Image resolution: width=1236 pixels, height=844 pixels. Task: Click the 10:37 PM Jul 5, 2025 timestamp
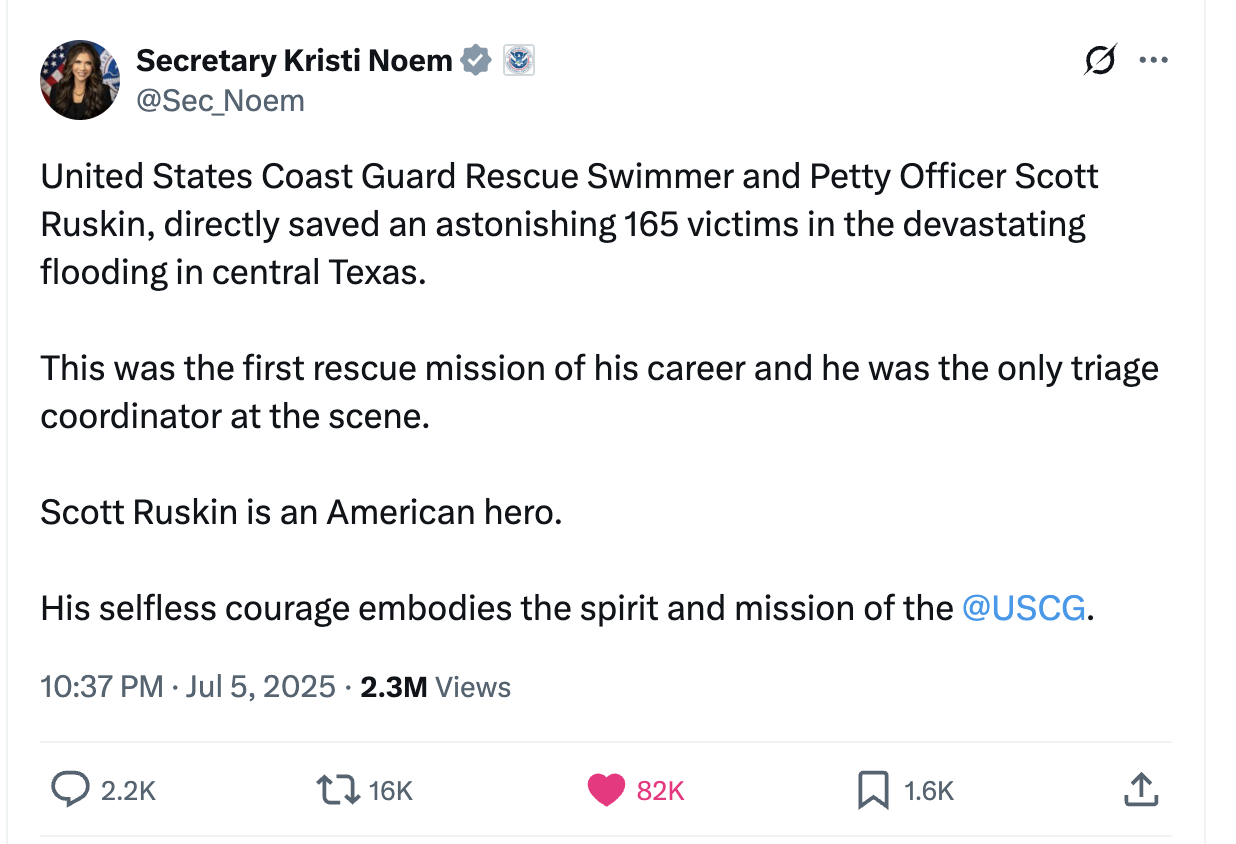point(188,687)
